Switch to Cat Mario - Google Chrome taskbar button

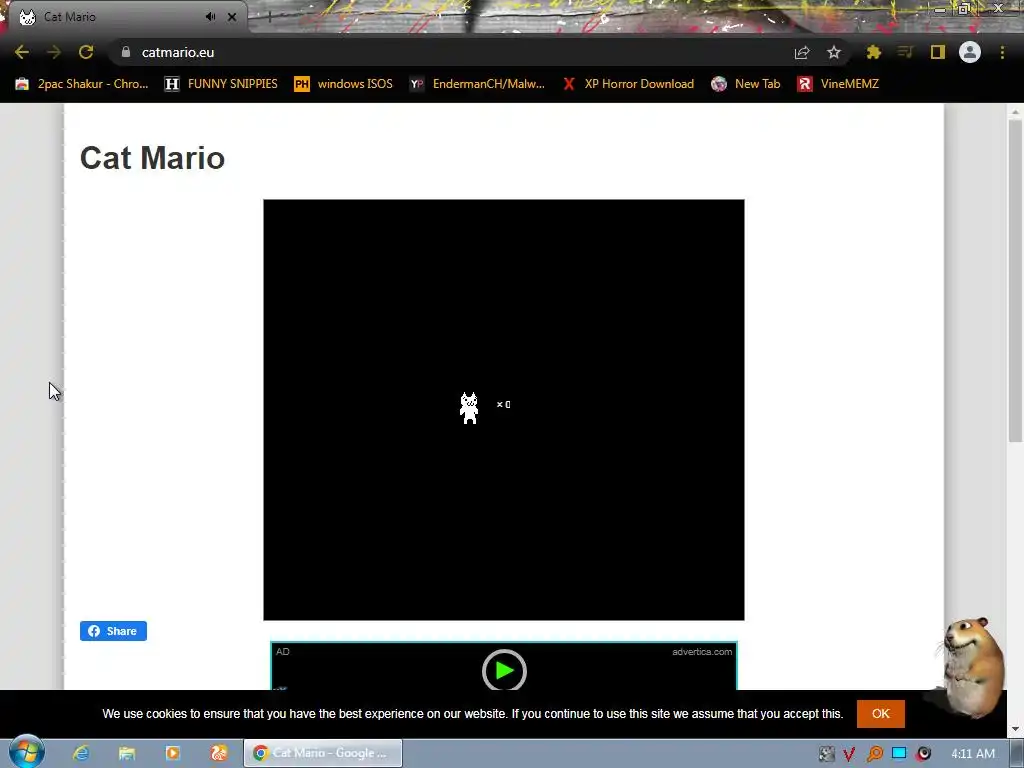tap(323, 753)
